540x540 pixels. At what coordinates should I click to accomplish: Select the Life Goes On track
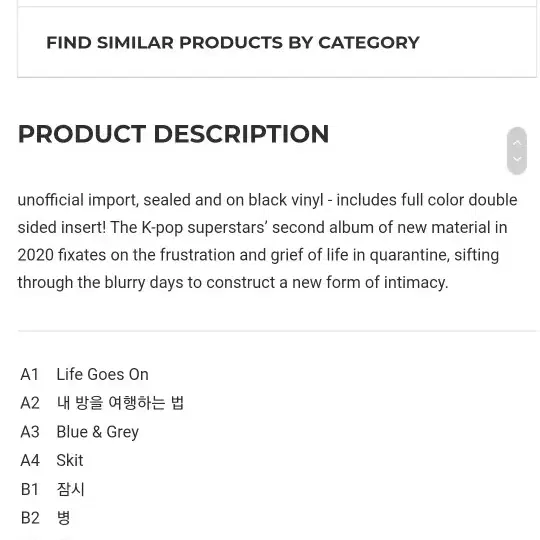102,374
